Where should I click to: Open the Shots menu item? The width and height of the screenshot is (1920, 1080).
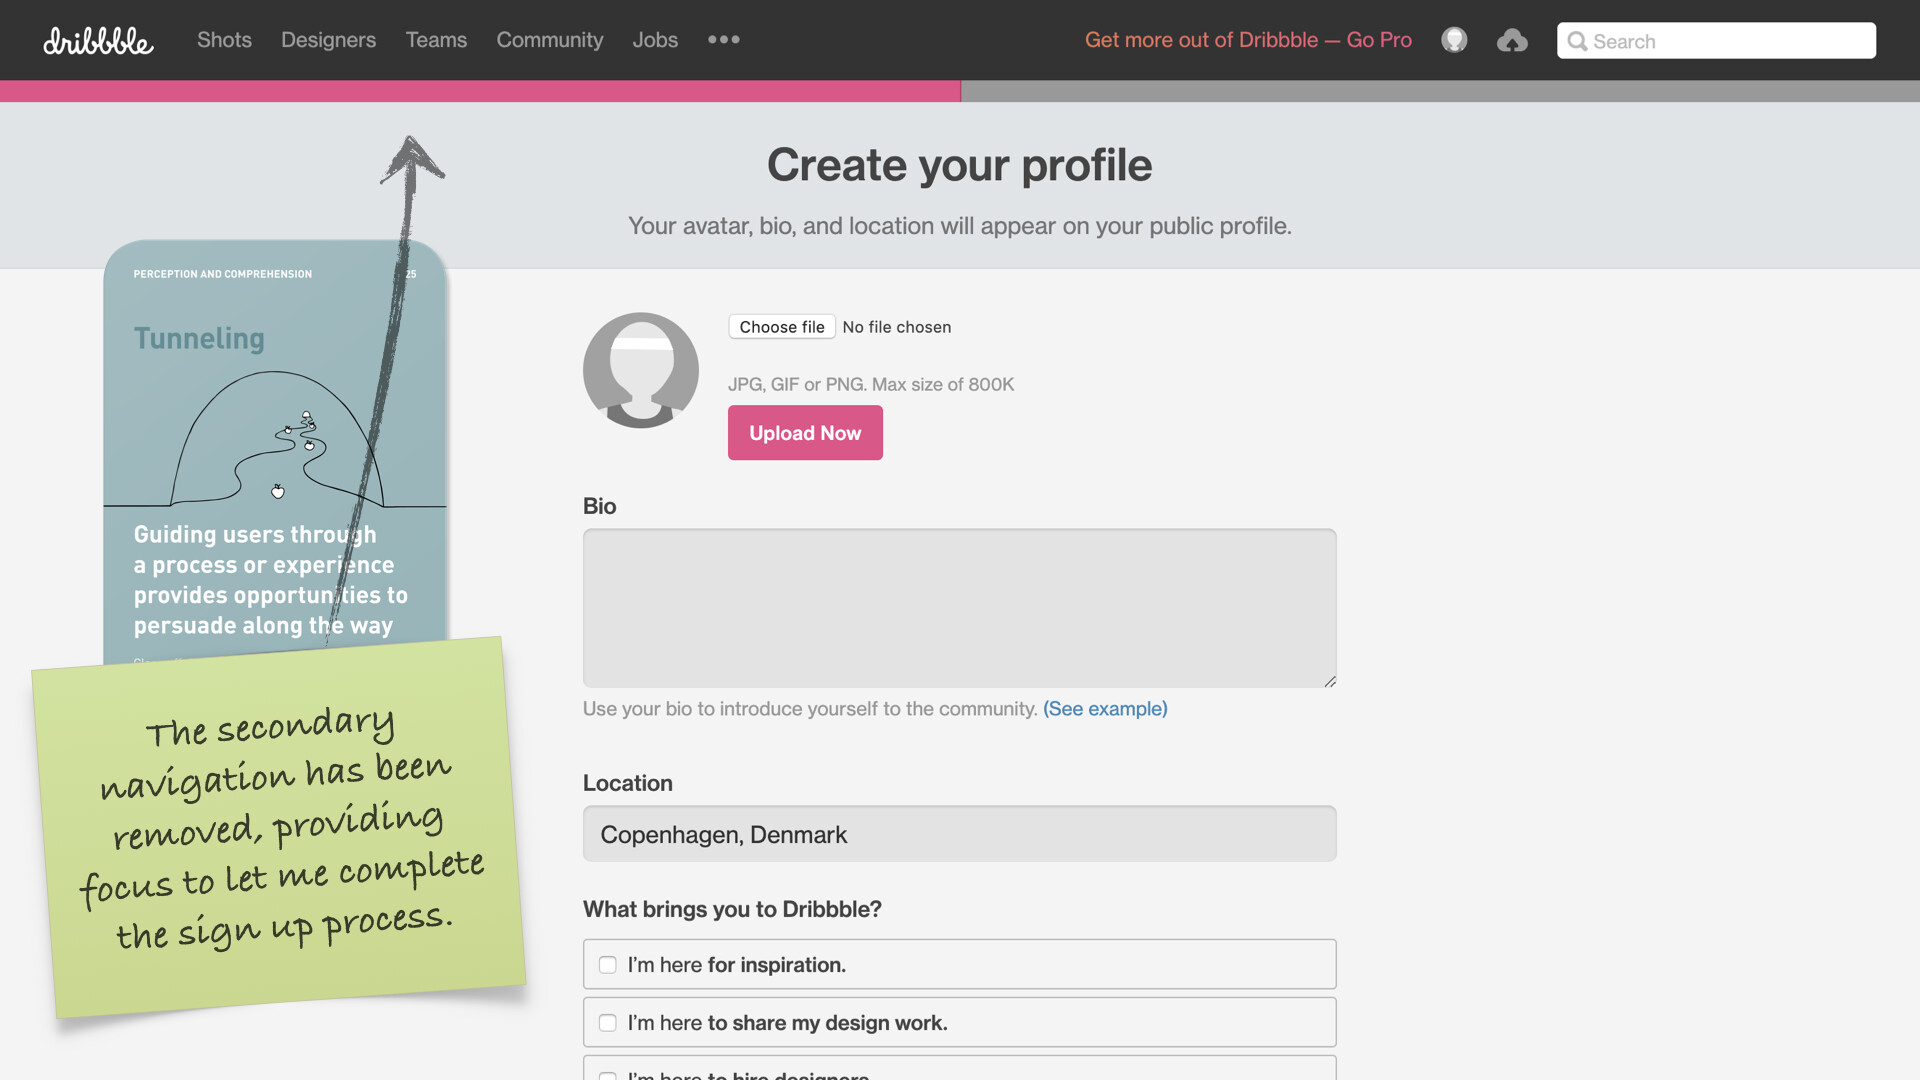tap(224, 40)
